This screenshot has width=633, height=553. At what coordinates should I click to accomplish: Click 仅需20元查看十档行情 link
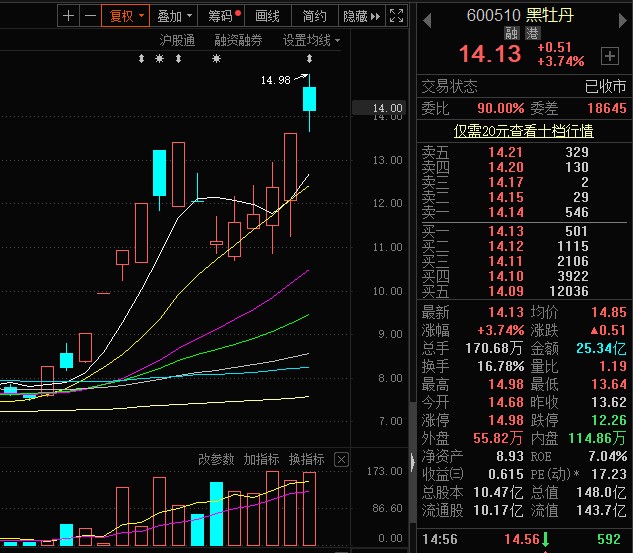point(523,131)
